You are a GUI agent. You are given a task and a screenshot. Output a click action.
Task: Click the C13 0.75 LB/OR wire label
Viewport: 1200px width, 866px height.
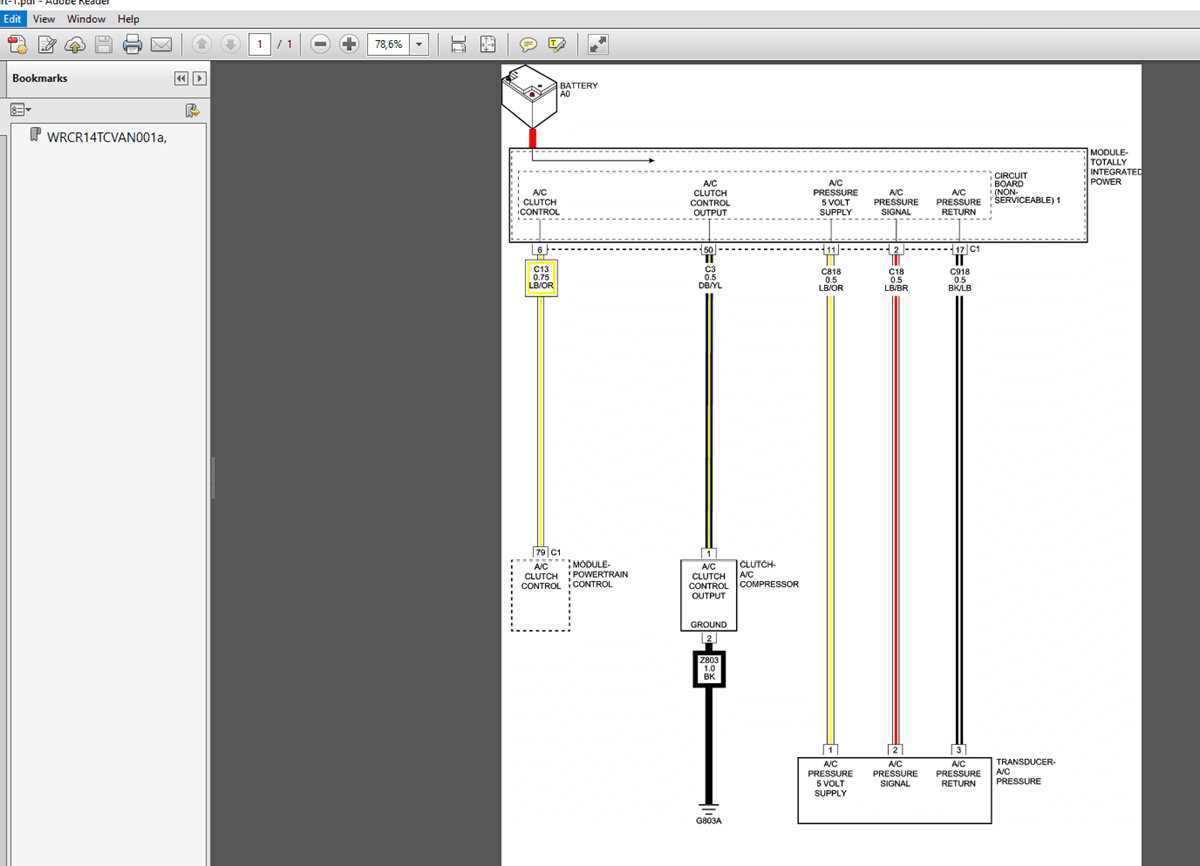tap(541, 278)
